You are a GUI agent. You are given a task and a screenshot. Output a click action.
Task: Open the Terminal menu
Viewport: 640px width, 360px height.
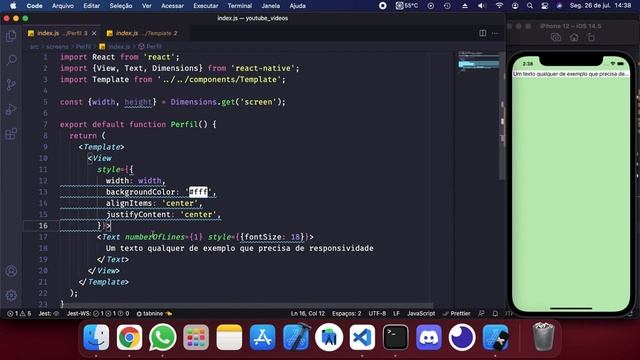coord(240,6)
